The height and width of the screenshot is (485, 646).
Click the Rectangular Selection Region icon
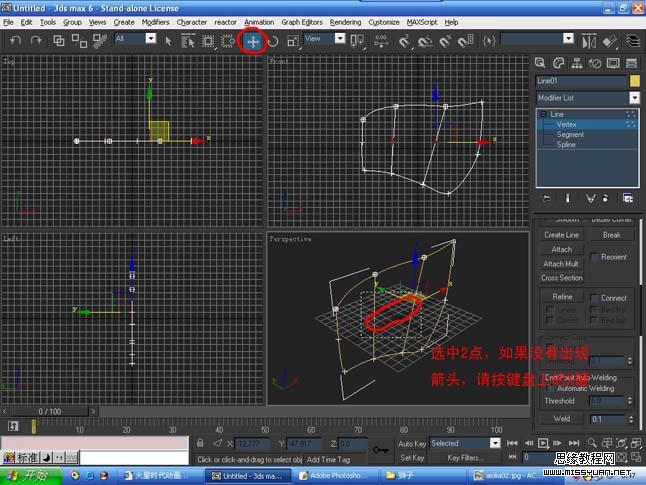(208, 41)
